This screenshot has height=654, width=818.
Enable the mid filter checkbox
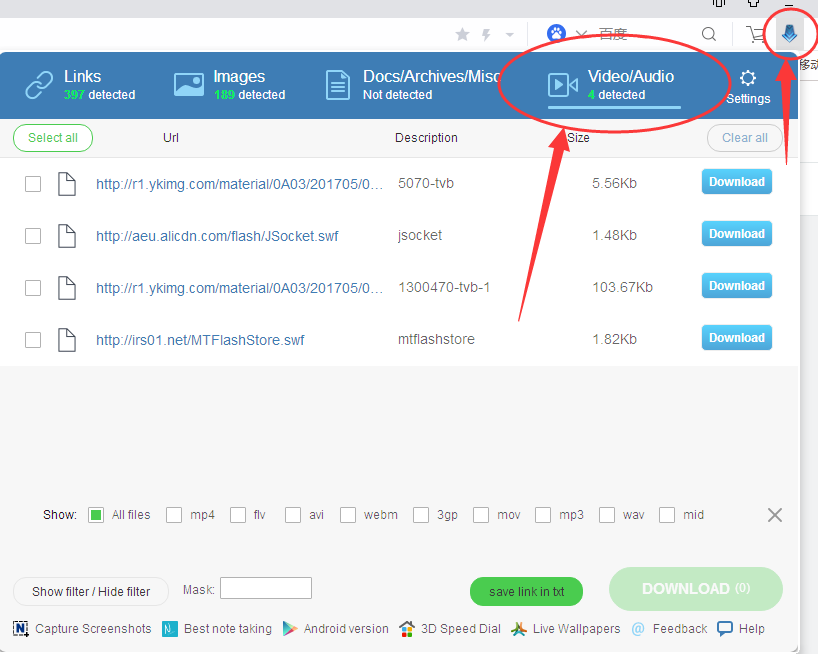pyautogui.click(x=667, y=515)
